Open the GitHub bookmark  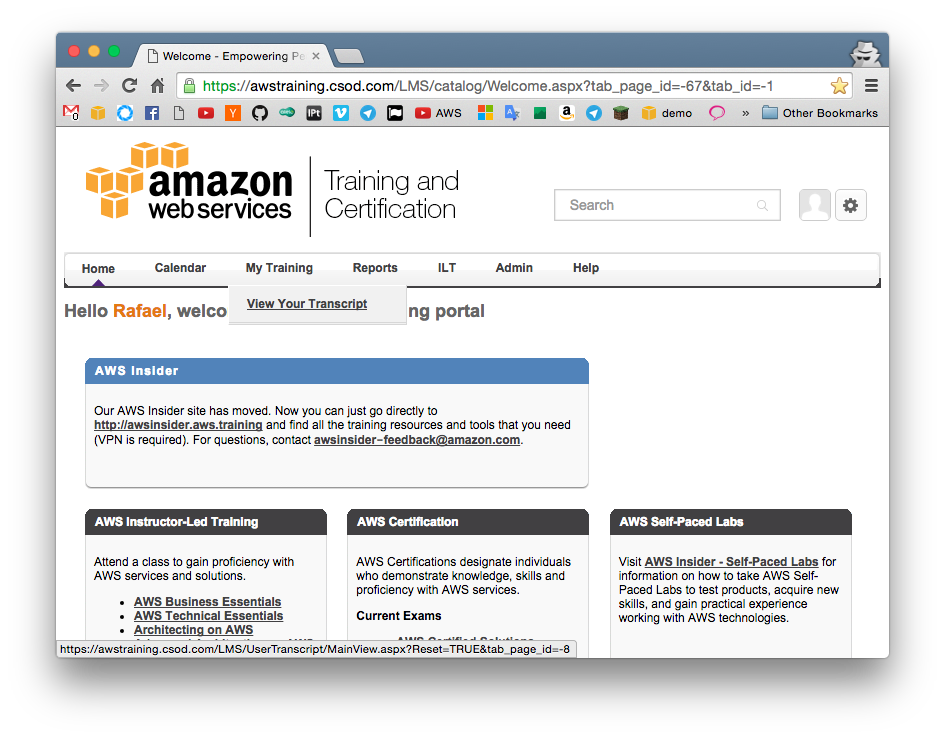[x=260, y=113]
